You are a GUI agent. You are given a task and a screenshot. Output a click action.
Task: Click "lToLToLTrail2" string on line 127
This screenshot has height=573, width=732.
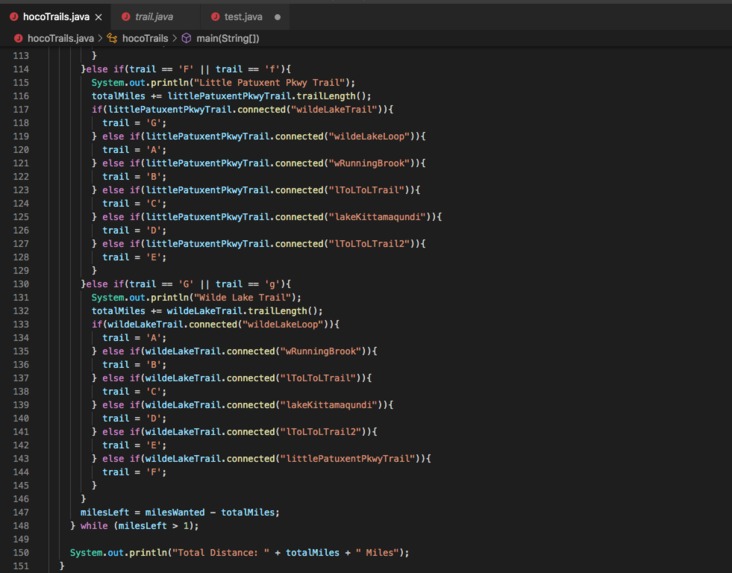click(369, 244)
